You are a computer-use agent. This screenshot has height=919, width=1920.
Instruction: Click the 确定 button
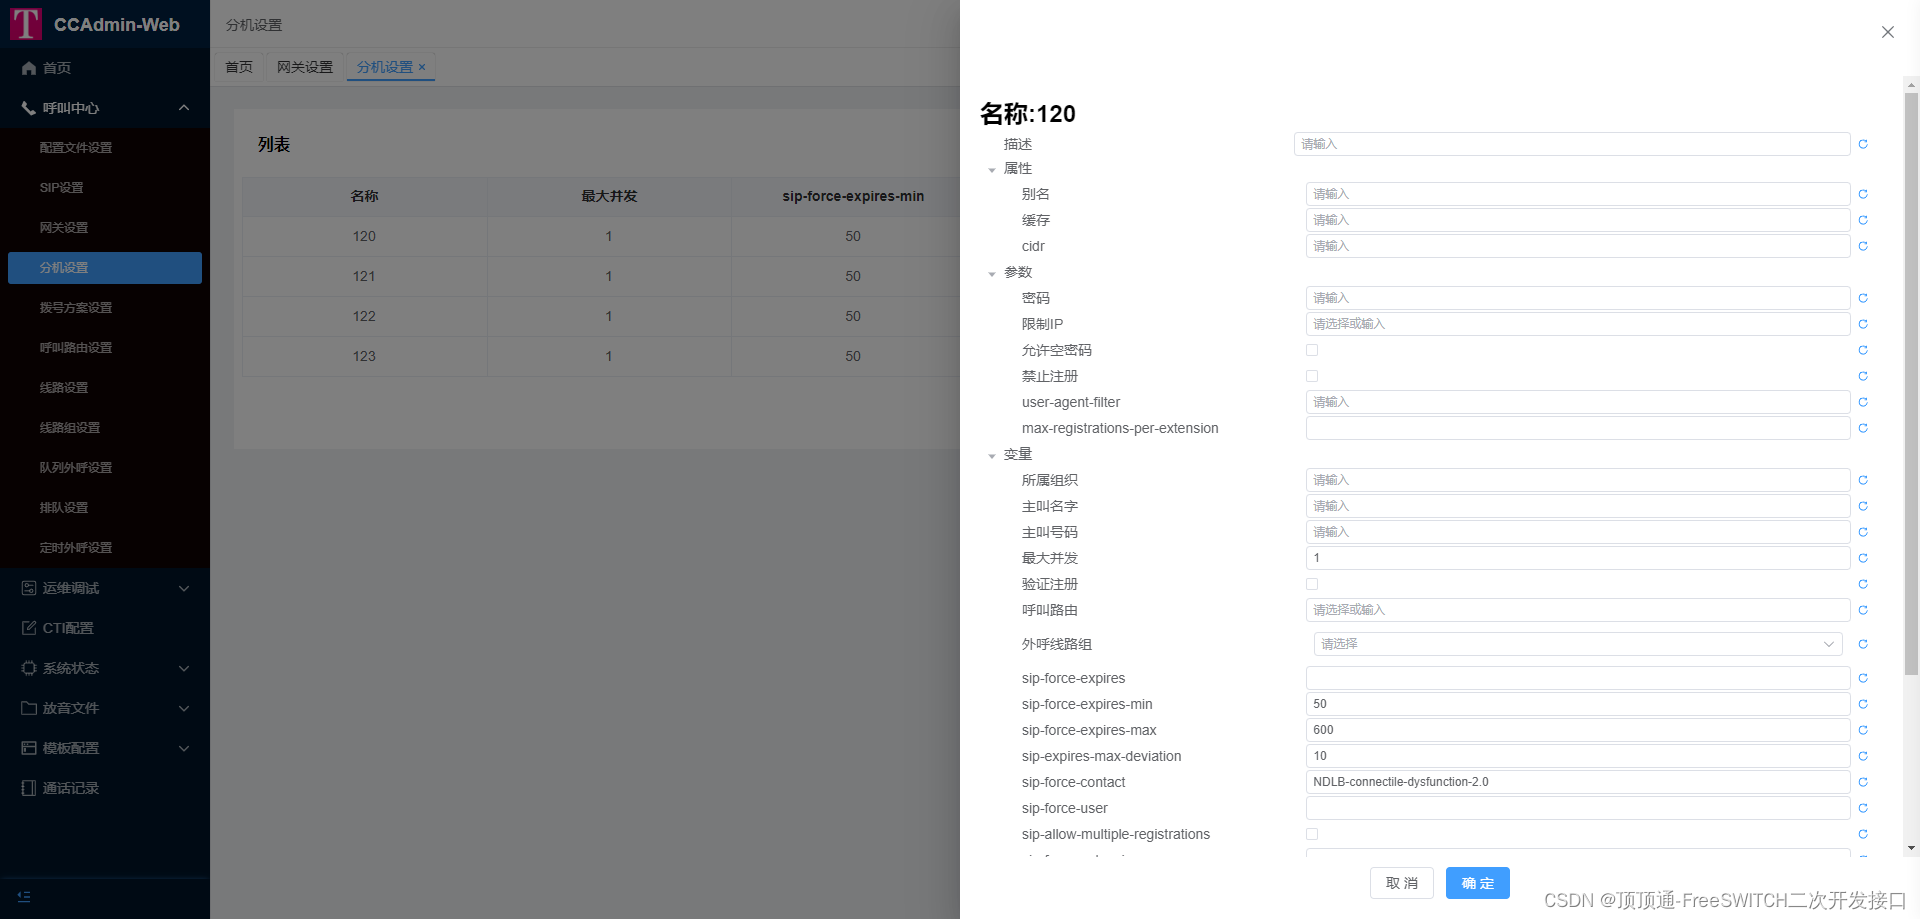[x=1478, y=883]
